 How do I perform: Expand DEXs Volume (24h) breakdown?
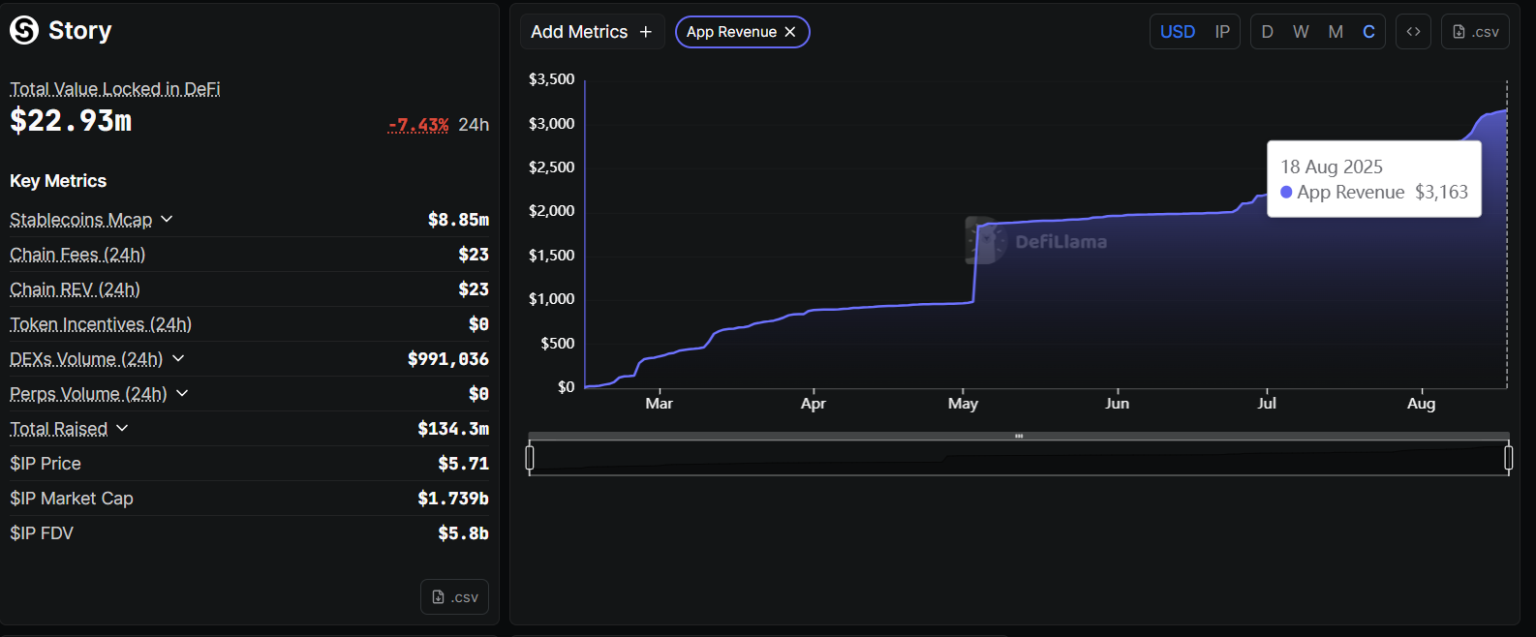(178, 358)
